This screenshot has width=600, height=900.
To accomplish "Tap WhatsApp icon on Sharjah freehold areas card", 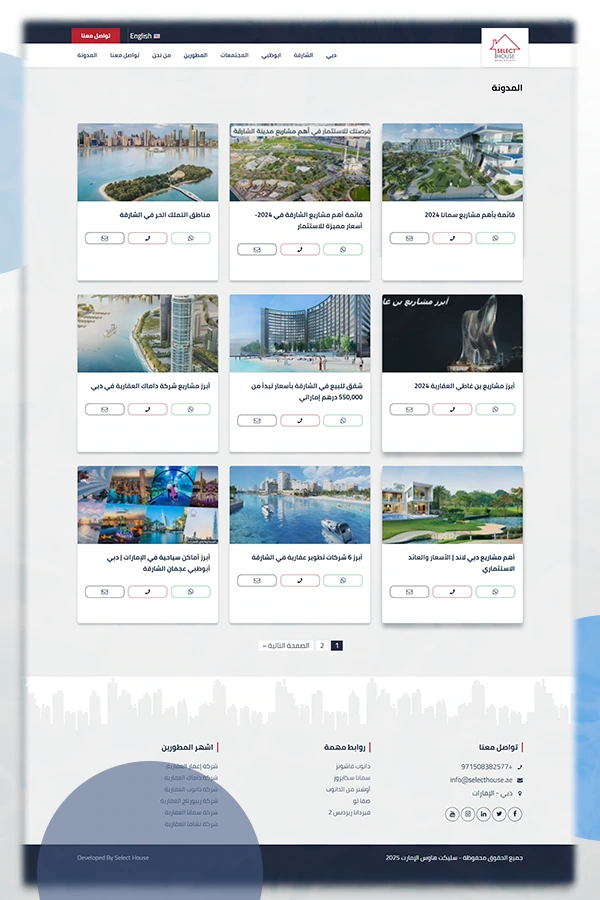I will point(191,238).
